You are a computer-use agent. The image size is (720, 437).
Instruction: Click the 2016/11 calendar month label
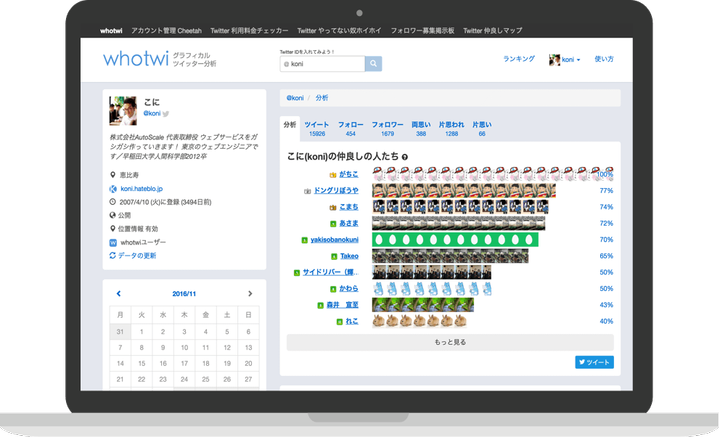(x=184, y=294)
